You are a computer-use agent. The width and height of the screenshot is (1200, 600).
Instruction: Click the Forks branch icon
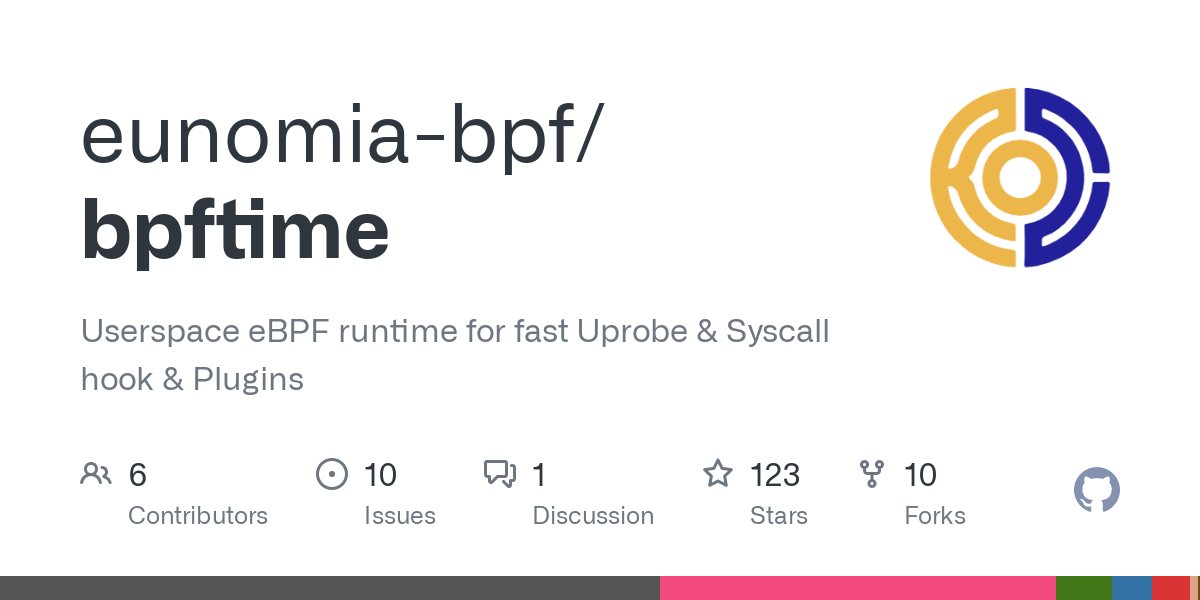872,474
